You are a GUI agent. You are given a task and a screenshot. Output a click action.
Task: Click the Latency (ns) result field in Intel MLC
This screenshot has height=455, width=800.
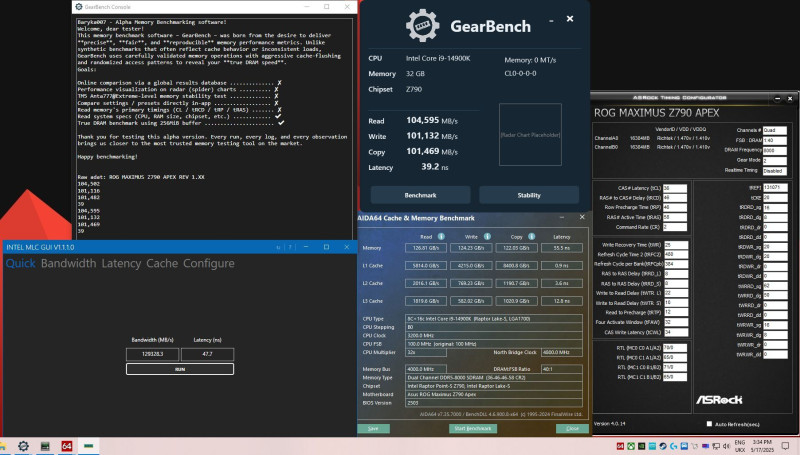click(207, 353)
